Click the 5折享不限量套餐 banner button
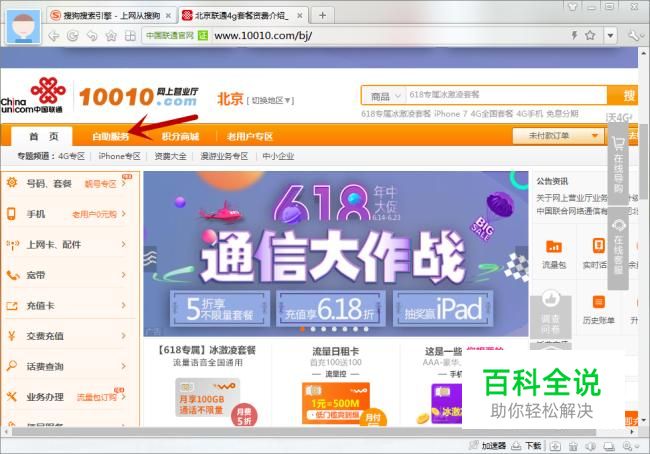Image resolution: width=650 pixels, height=454 pixels. tap(220, 308)
